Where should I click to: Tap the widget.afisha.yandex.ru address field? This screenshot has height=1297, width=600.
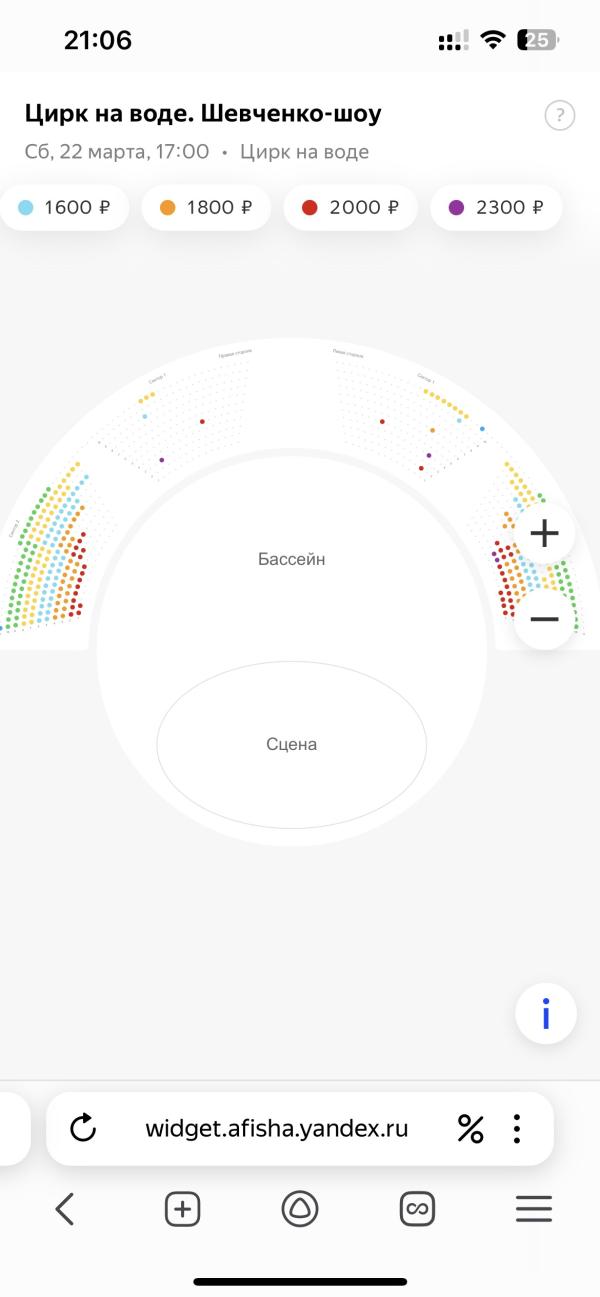[x=277, y=1129]
